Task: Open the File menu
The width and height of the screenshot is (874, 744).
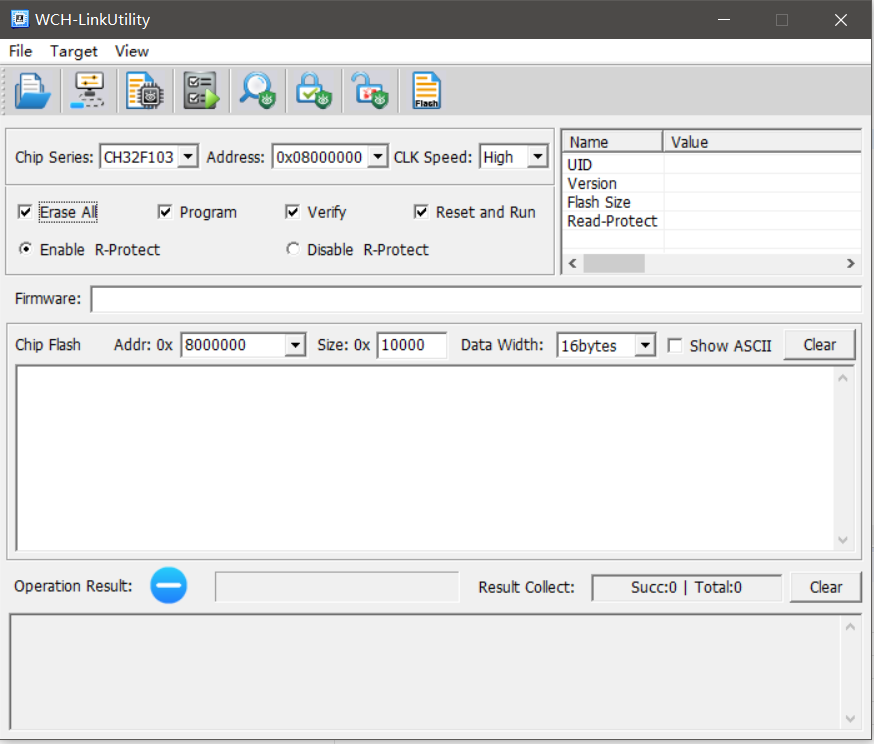Action: [x=21, y=51]
